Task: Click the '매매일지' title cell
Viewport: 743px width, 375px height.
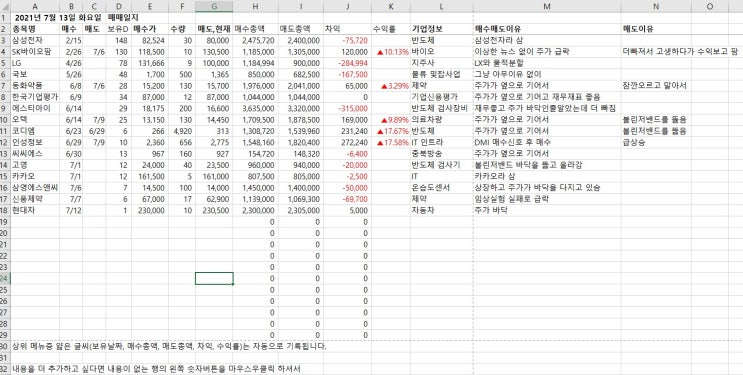Action: point(123,18)
